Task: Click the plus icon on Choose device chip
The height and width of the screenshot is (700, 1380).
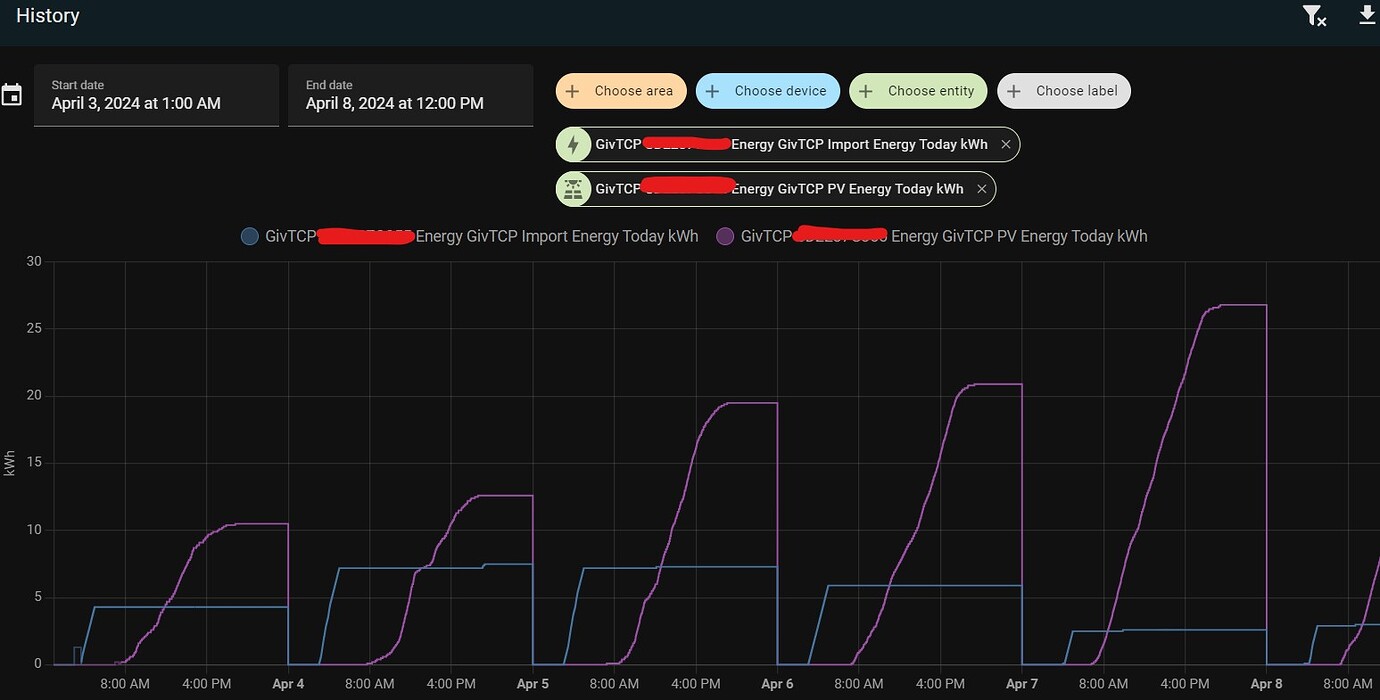Action: pos(712,91)
